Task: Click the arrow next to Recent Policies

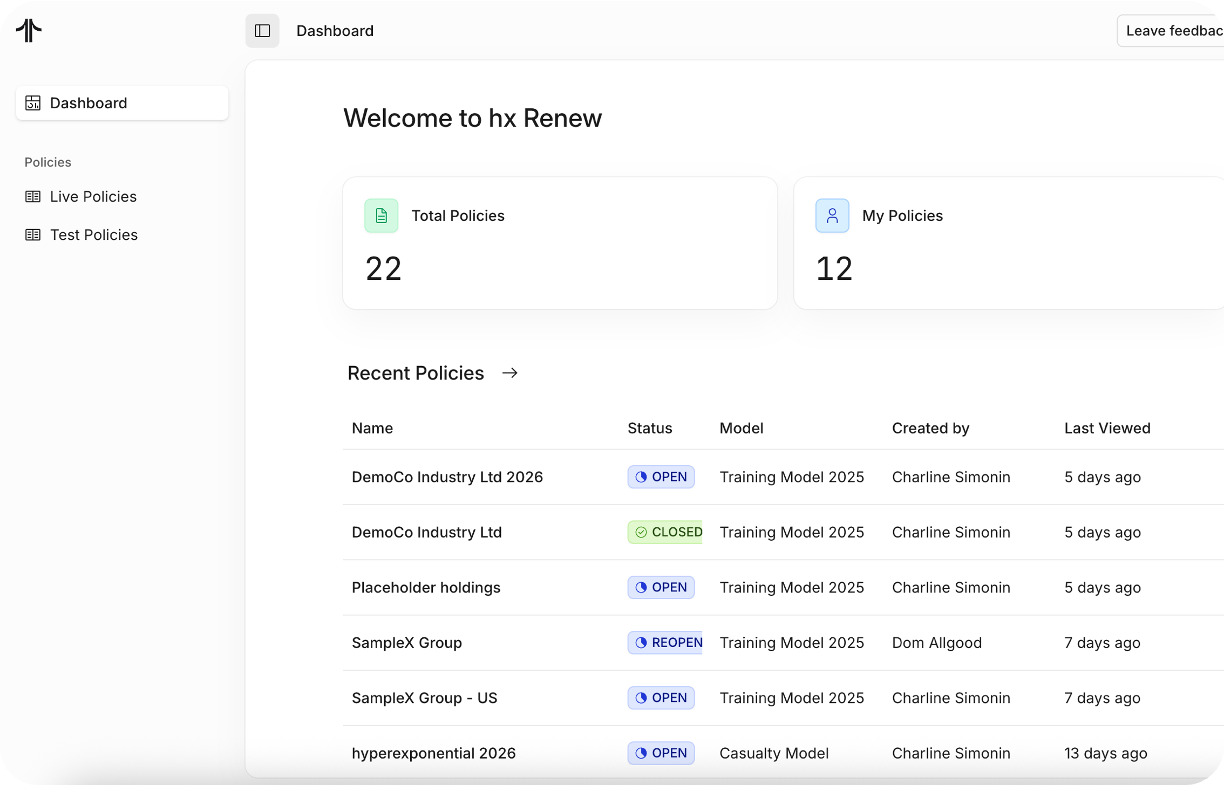Action: (x=510, y=373)
